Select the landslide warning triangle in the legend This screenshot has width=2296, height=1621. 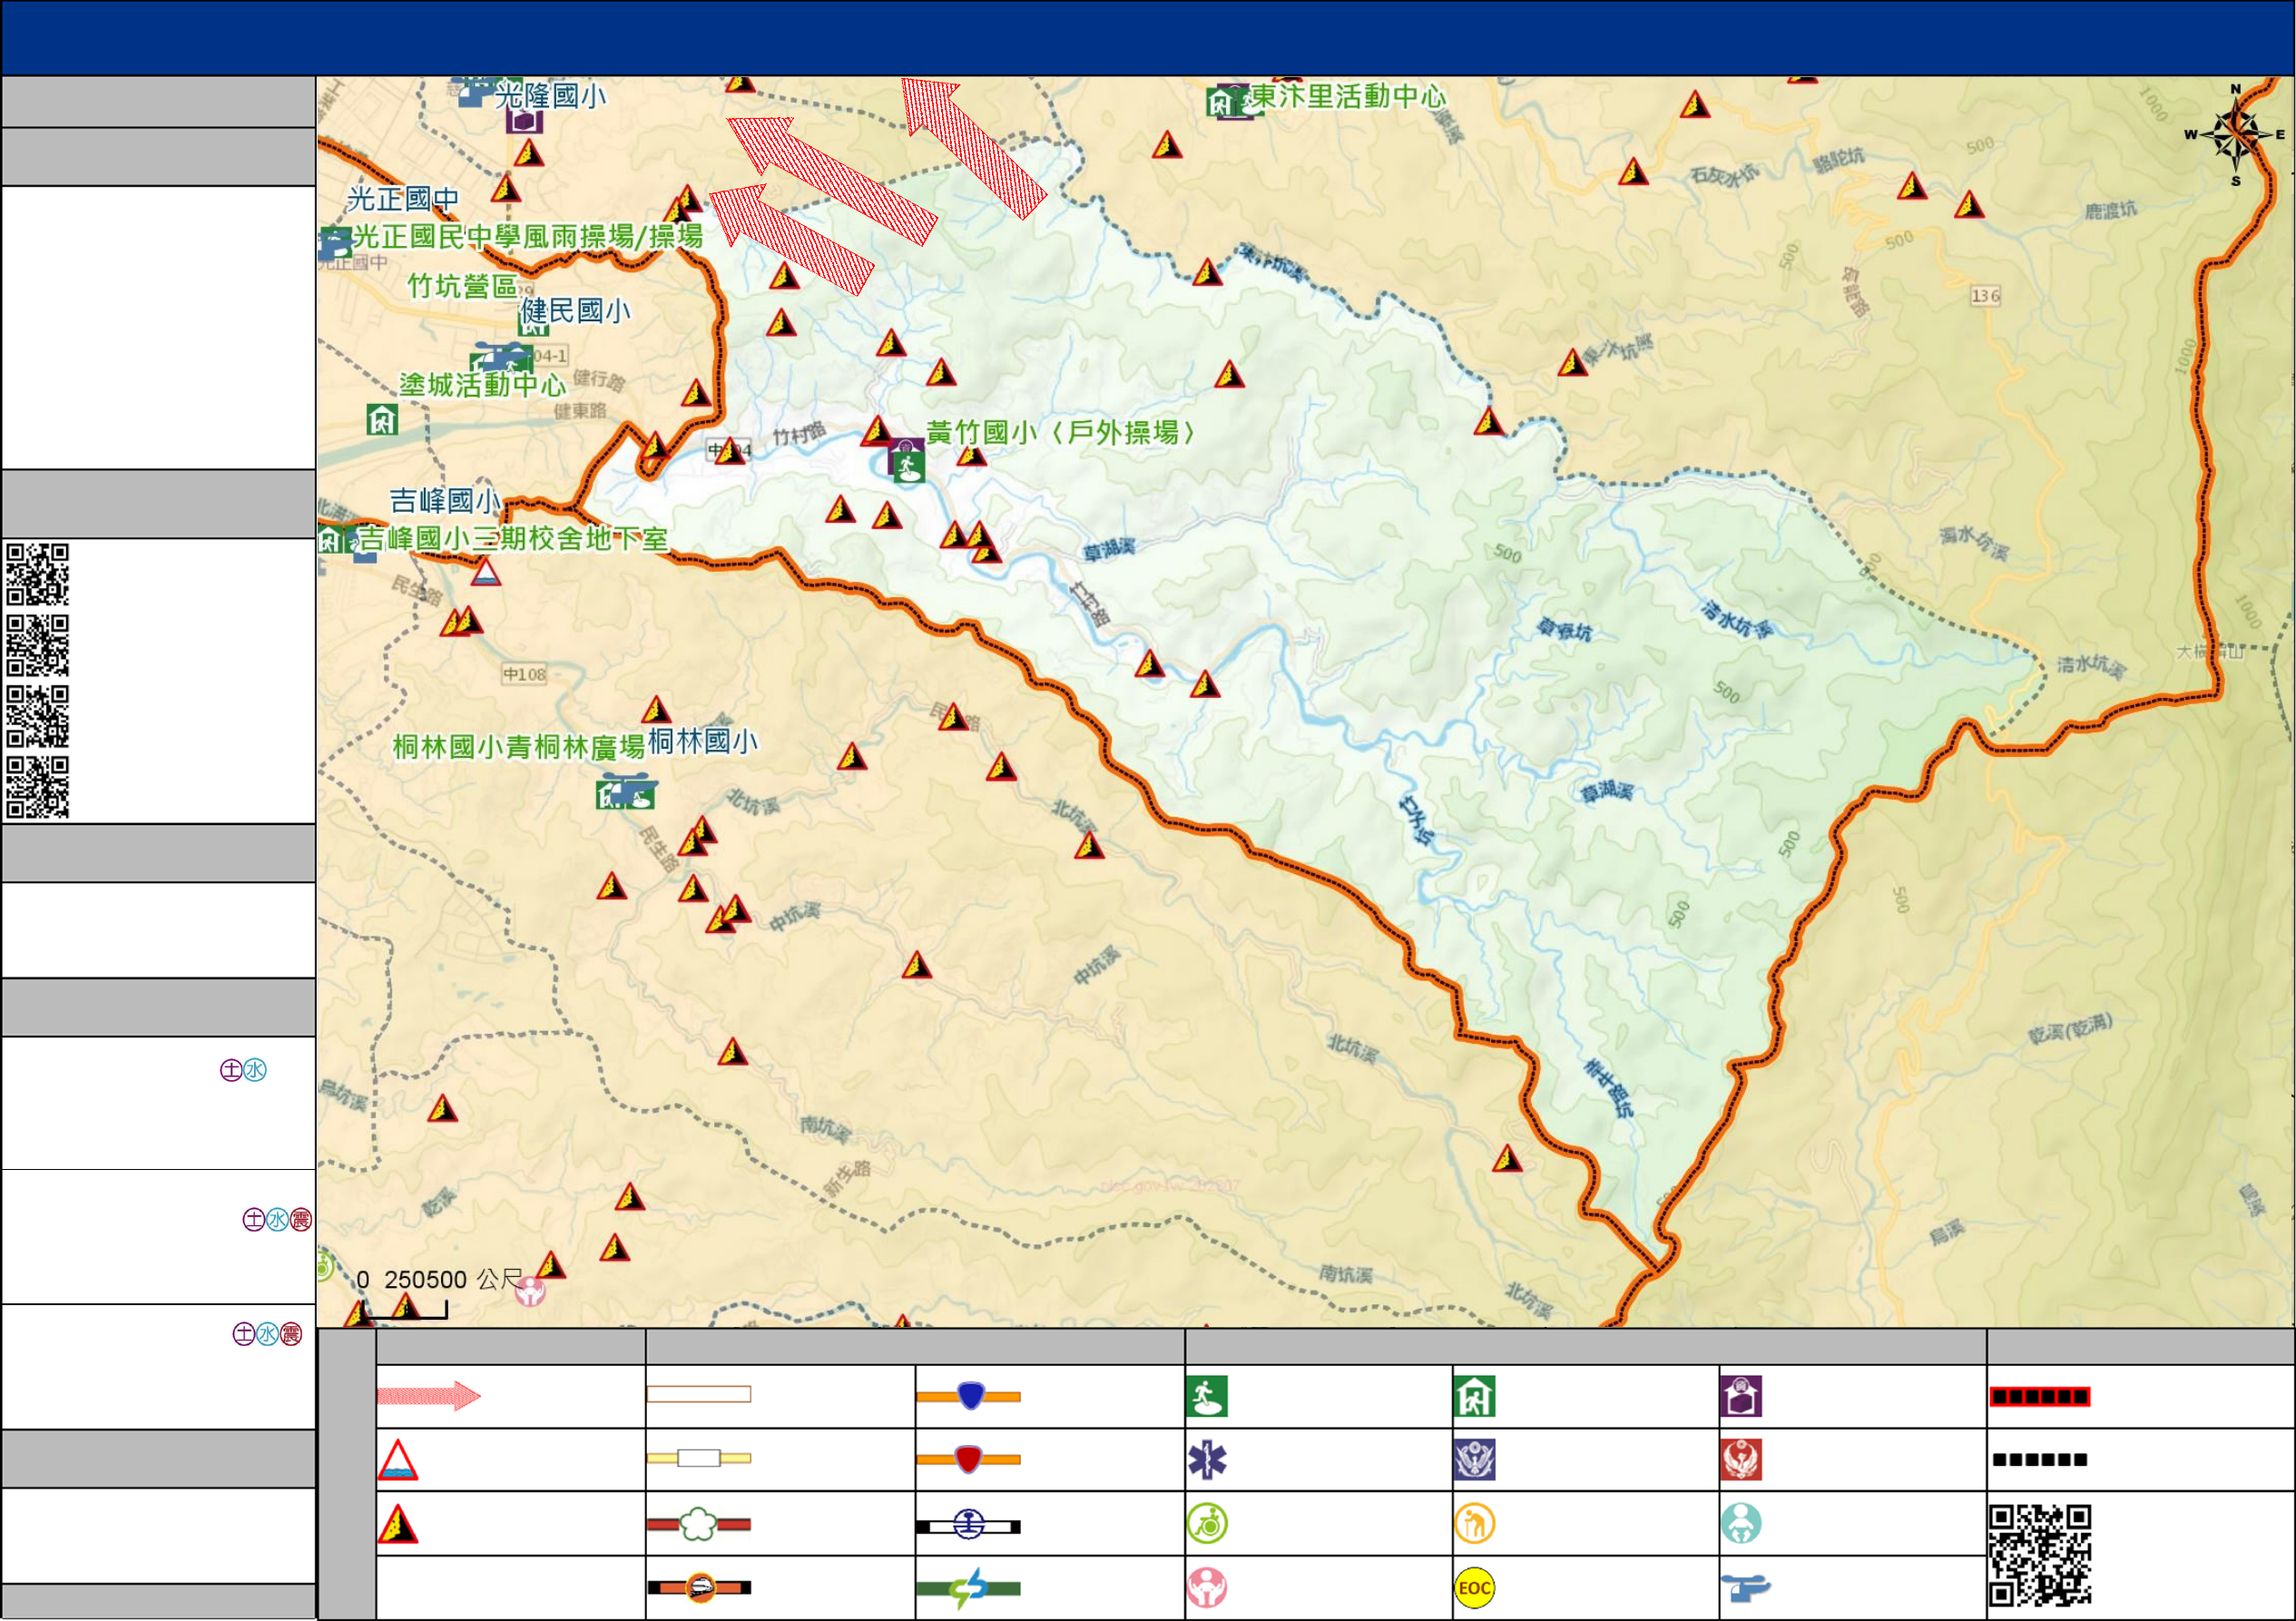pos(398,1524)
